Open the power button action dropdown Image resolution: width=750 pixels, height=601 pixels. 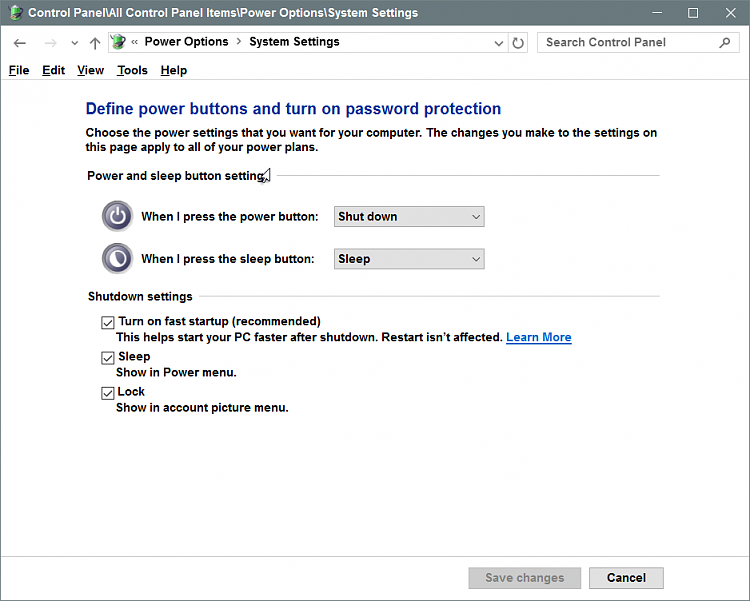(x=409, y=217)
